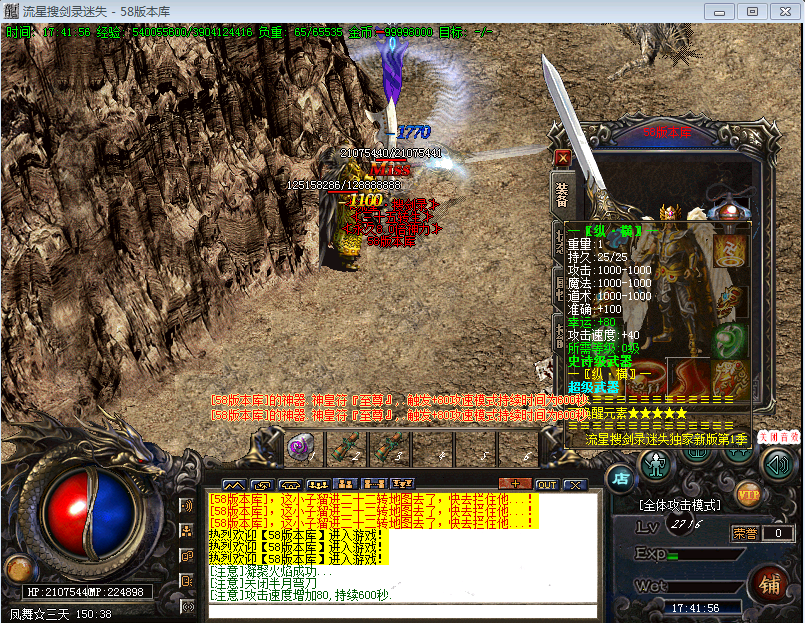Toggle sound with the round speaker icon
The height and width of the screenshot is (623, 805).
pyautogui.click(x=777, y=465)
